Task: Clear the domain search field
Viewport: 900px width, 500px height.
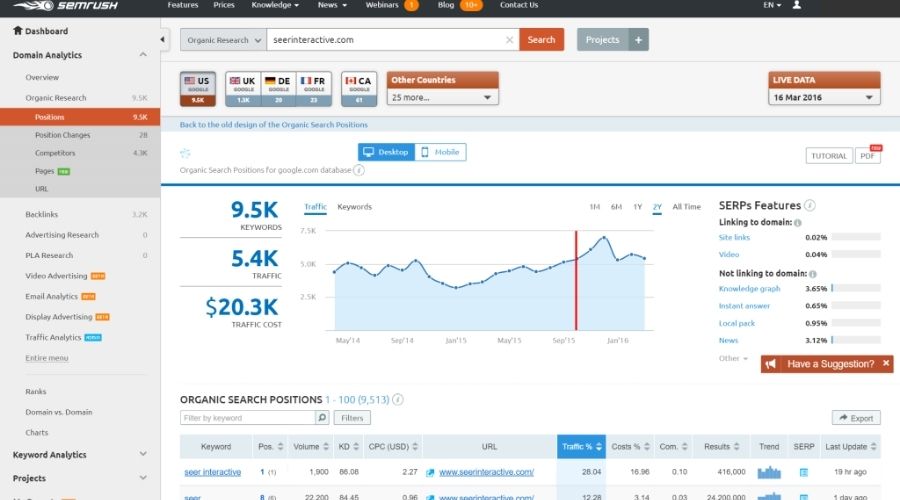Action: (x=509, y=40)
